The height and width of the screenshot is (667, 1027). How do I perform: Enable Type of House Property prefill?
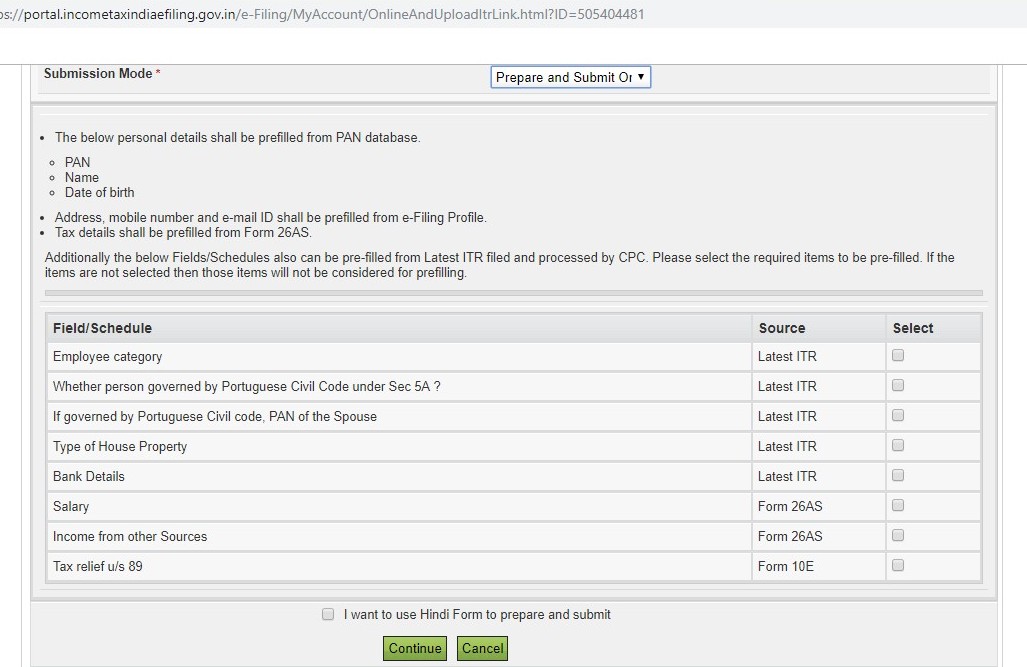(898, 446)
